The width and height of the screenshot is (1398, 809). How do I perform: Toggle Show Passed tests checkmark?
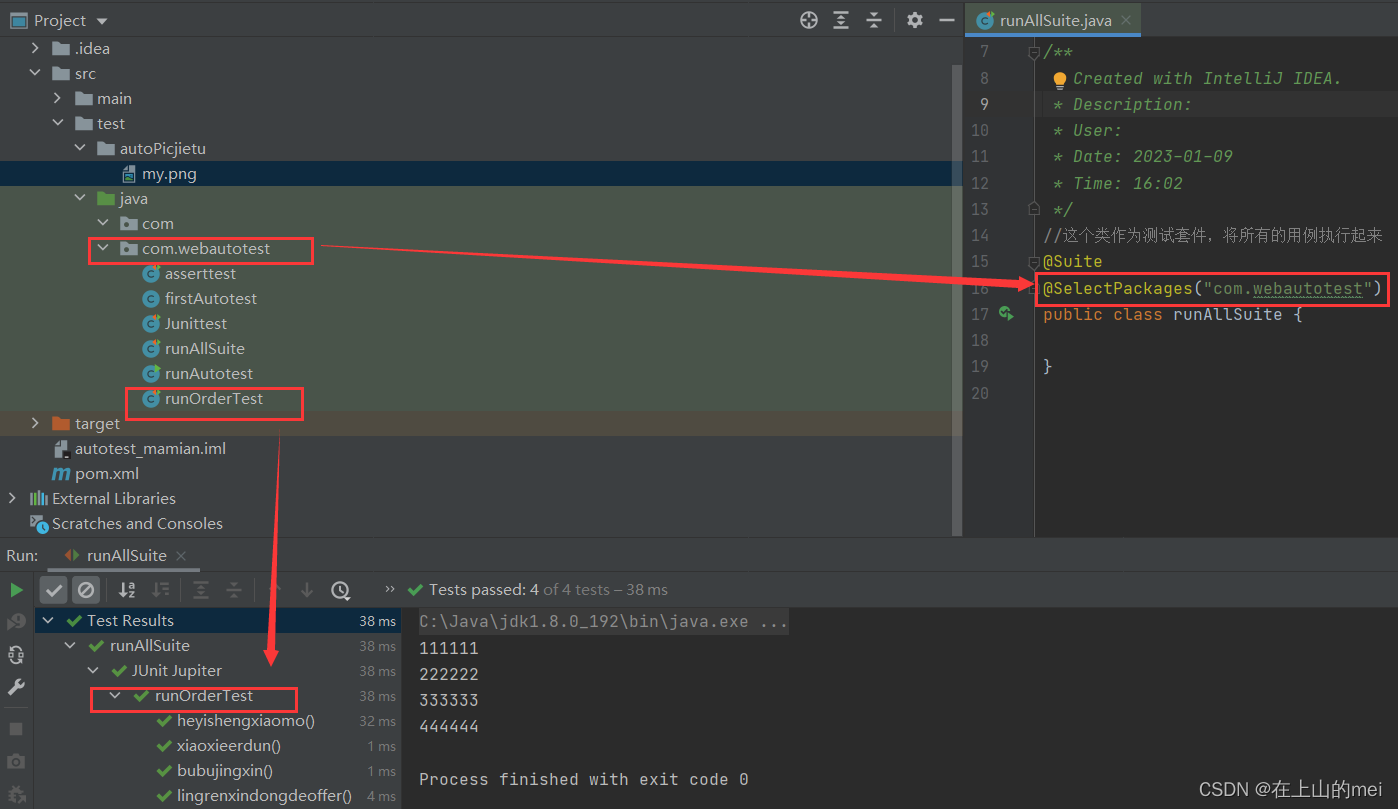coord(53,589)
